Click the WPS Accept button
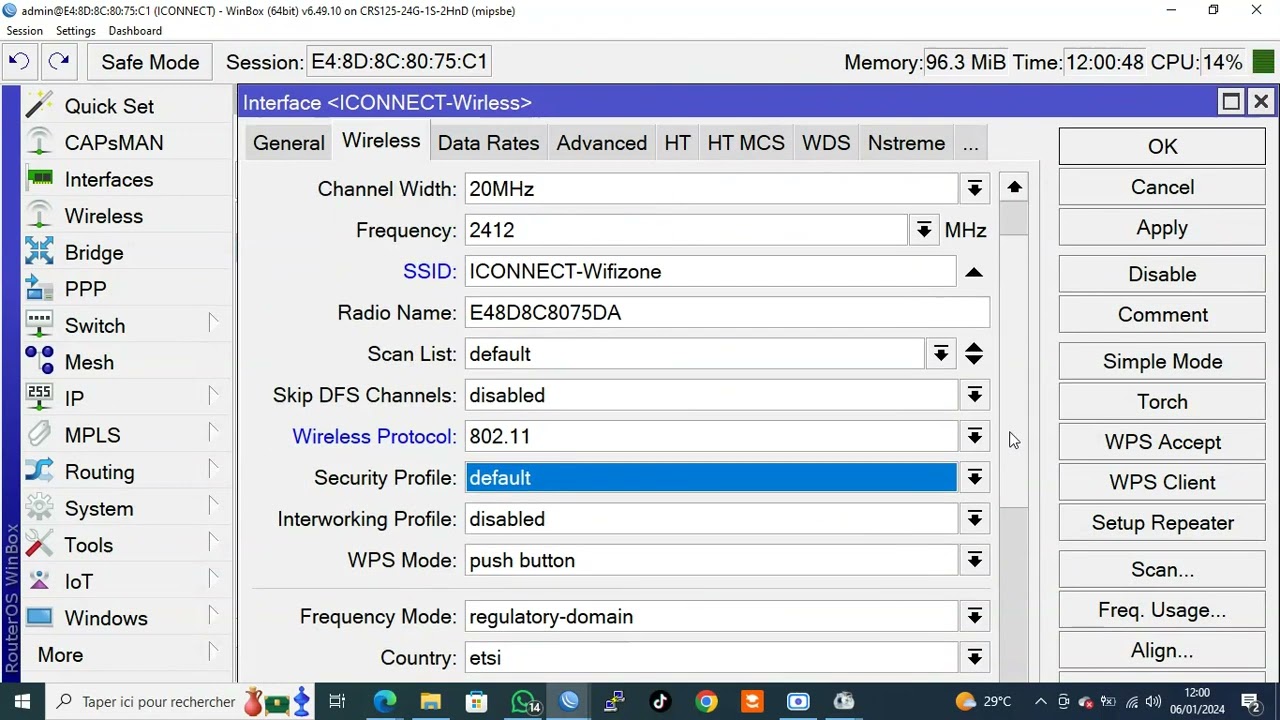 click(x=1162, y=442)
